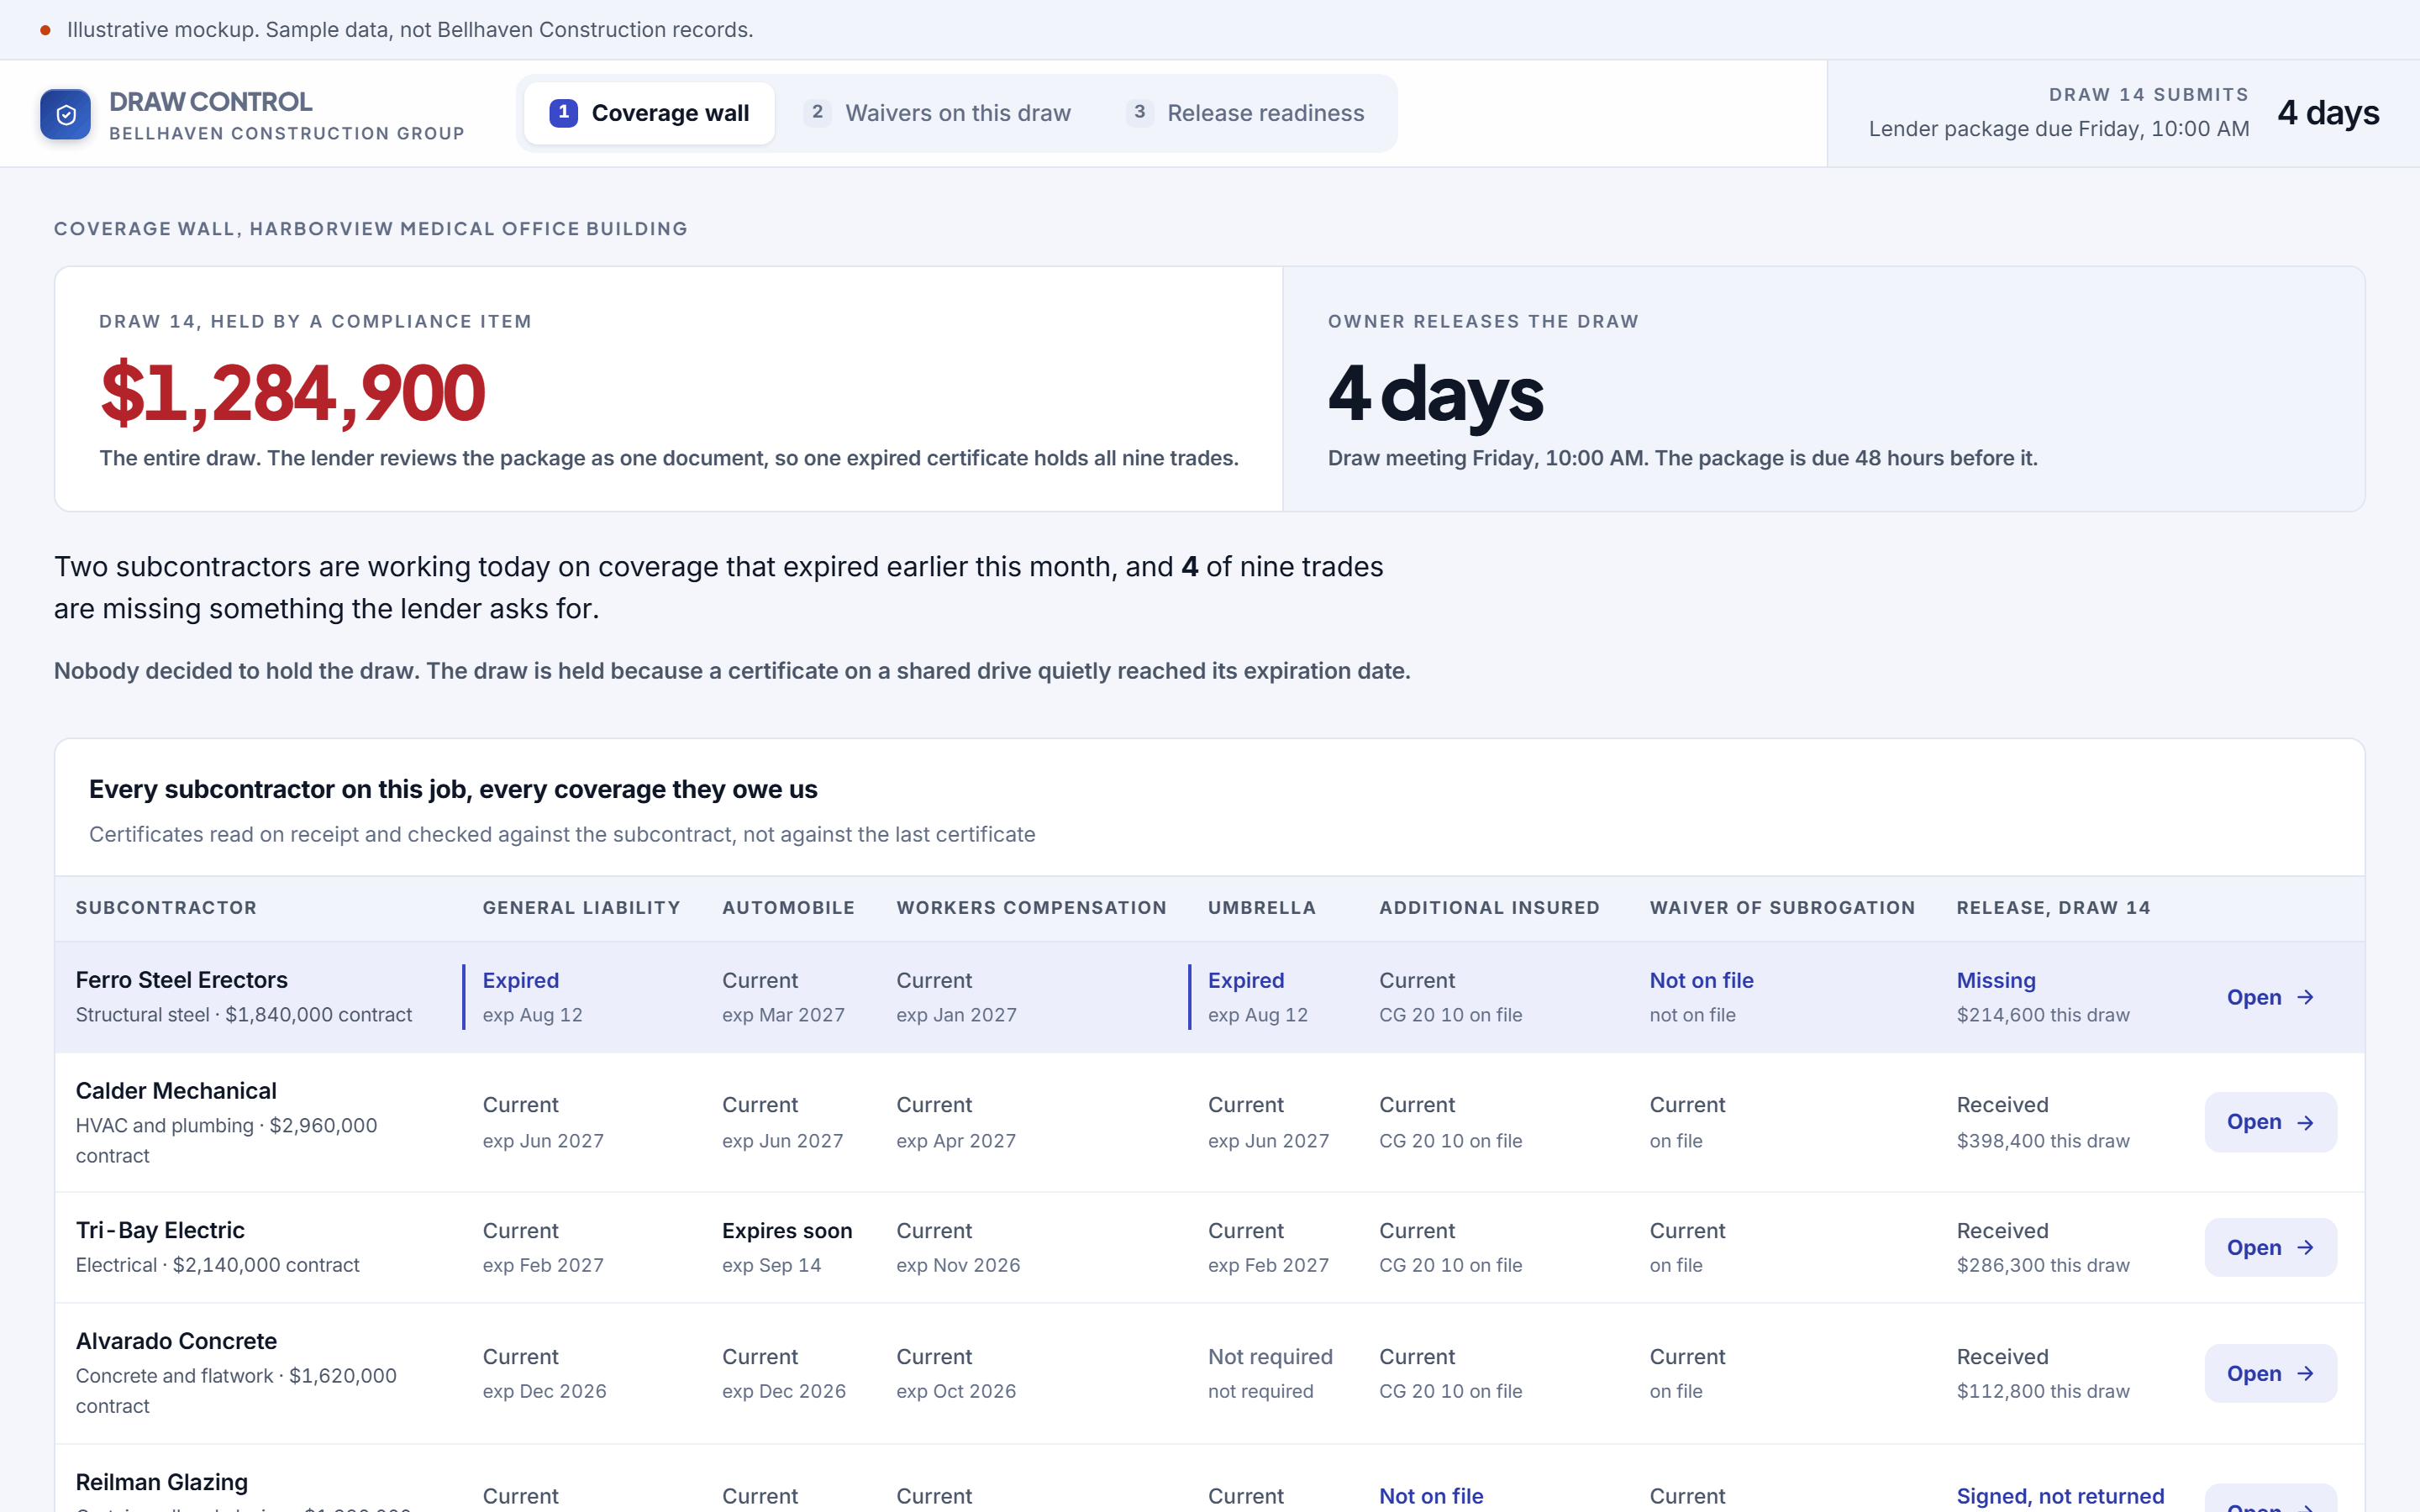Click Open for Tri-Bay Electric
Image resolution: width=2420 pixels, height=1512 pixels.
click(x=2270, y=1247)
